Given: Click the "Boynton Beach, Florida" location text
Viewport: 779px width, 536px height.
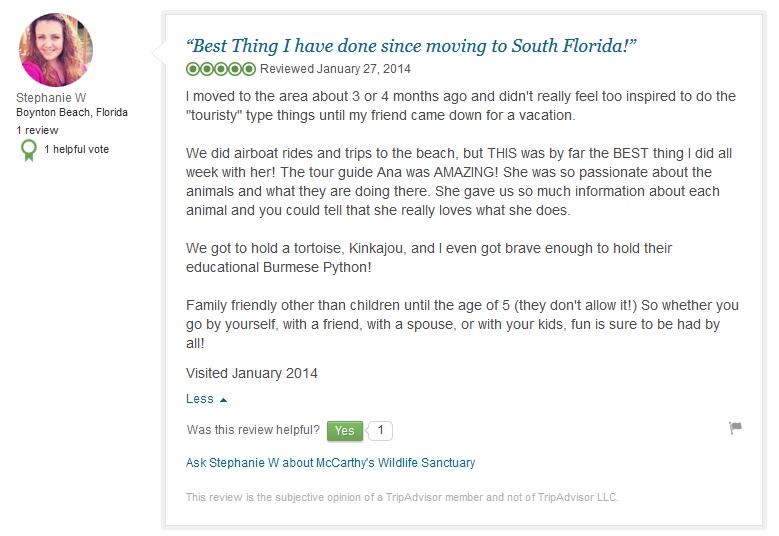Looking at the screenshot, I should [72, 113].
